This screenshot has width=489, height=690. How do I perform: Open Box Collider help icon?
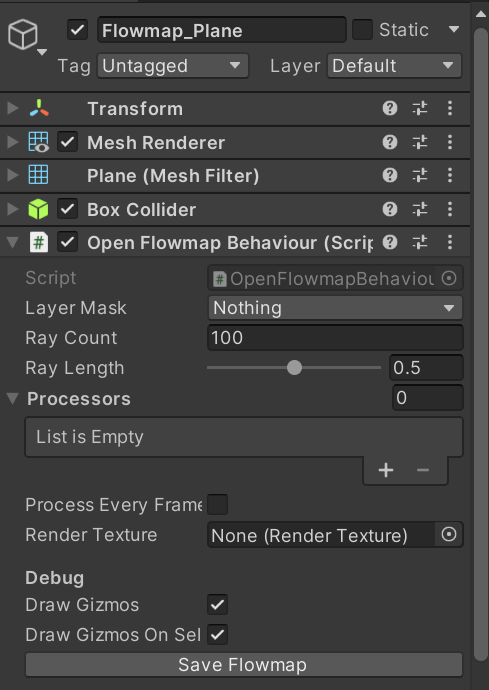click(x=390, y=209)
